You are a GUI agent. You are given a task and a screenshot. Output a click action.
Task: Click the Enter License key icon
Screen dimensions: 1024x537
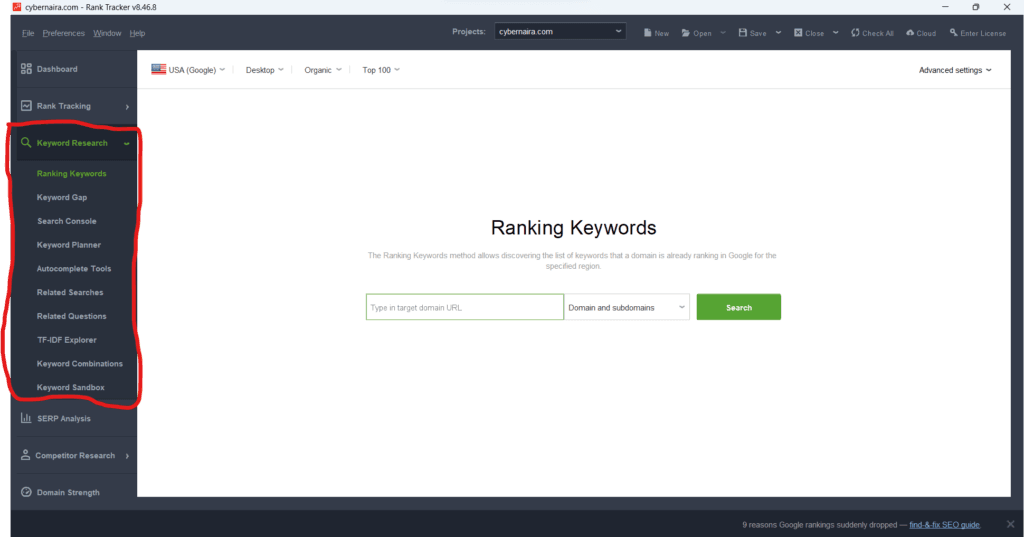point(953,33)
